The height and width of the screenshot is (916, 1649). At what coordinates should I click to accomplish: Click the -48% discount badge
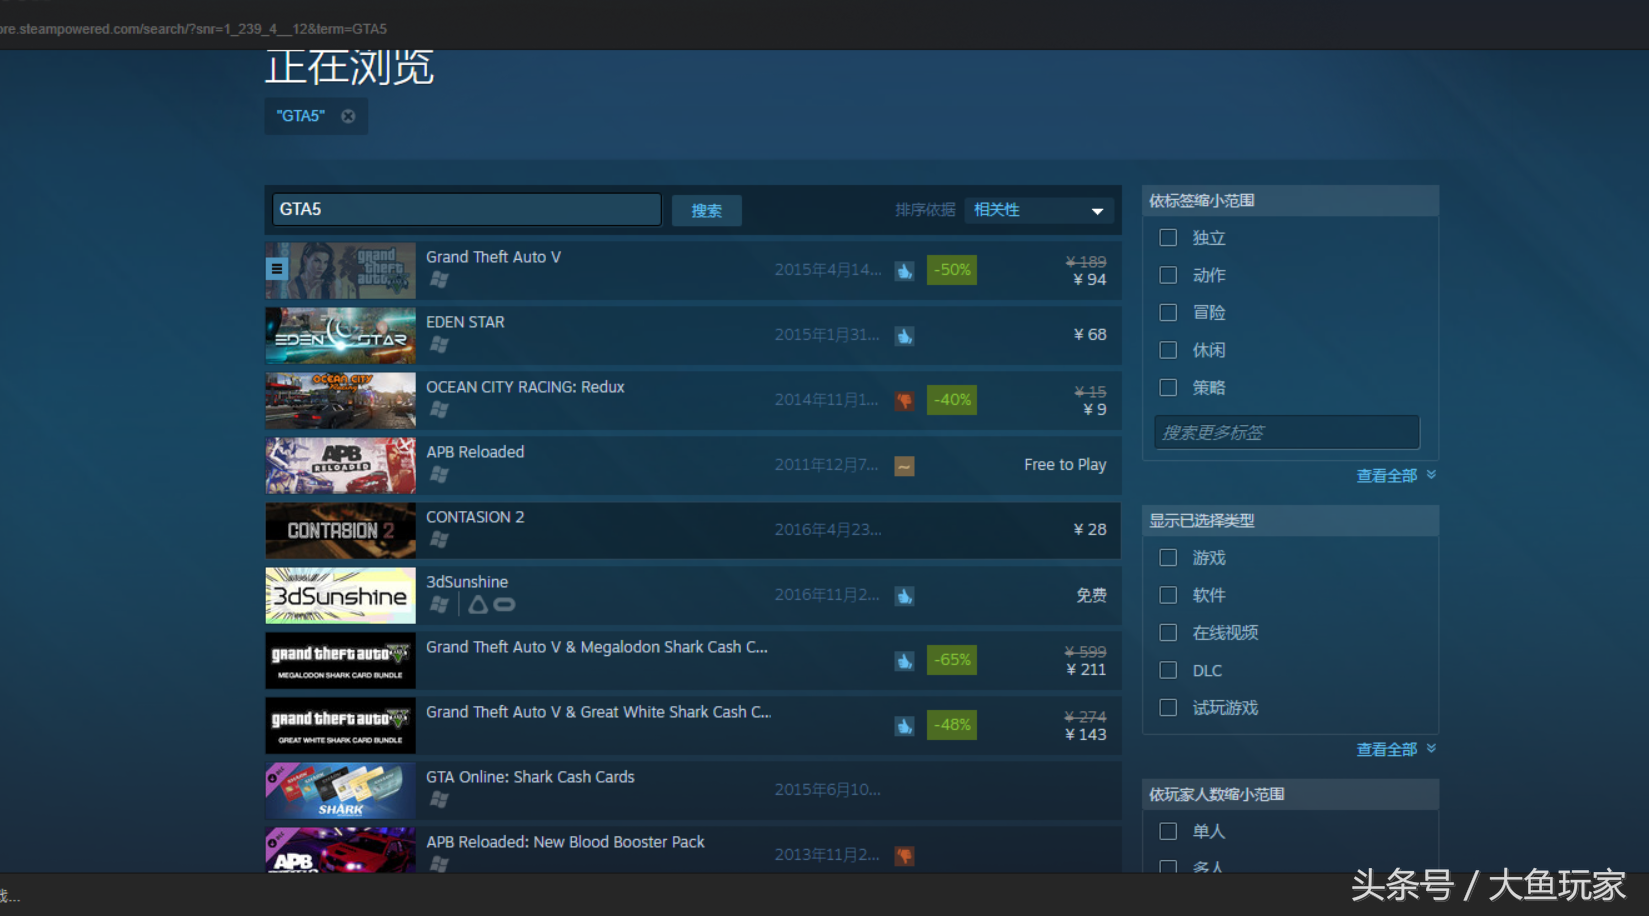951,725
